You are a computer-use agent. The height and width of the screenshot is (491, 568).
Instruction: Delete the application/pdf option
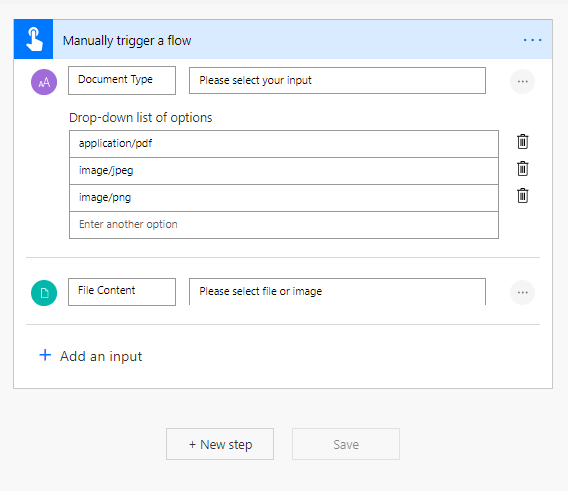[x=522, y=141]
